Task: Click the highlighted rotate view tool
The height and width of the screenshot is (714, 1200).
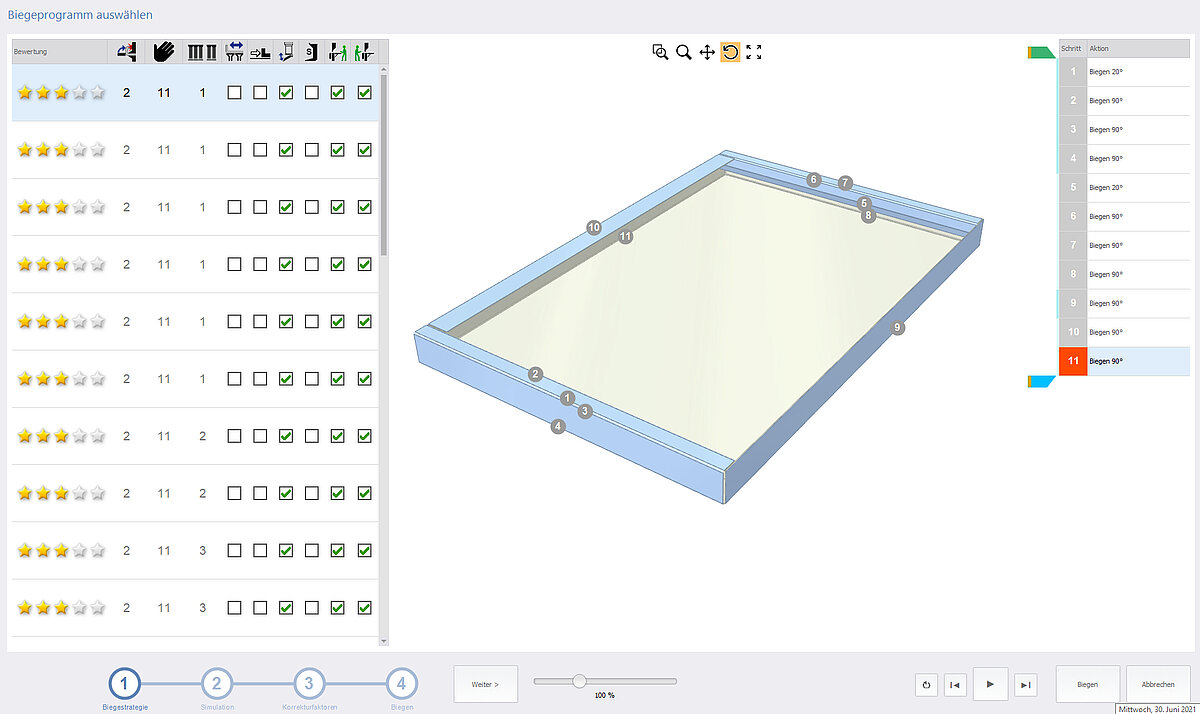Action: 730,52
